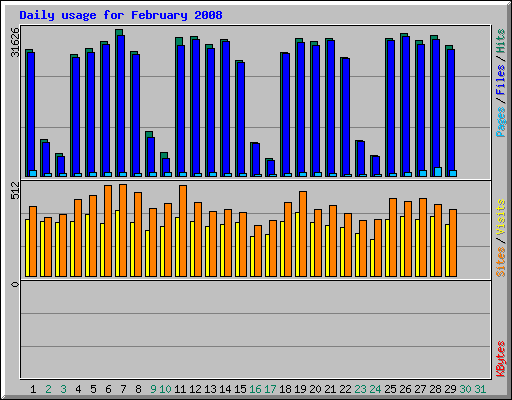Click day label '26' on the axis
Viewport: 512px width, 400px height.
tap(405, 389)
